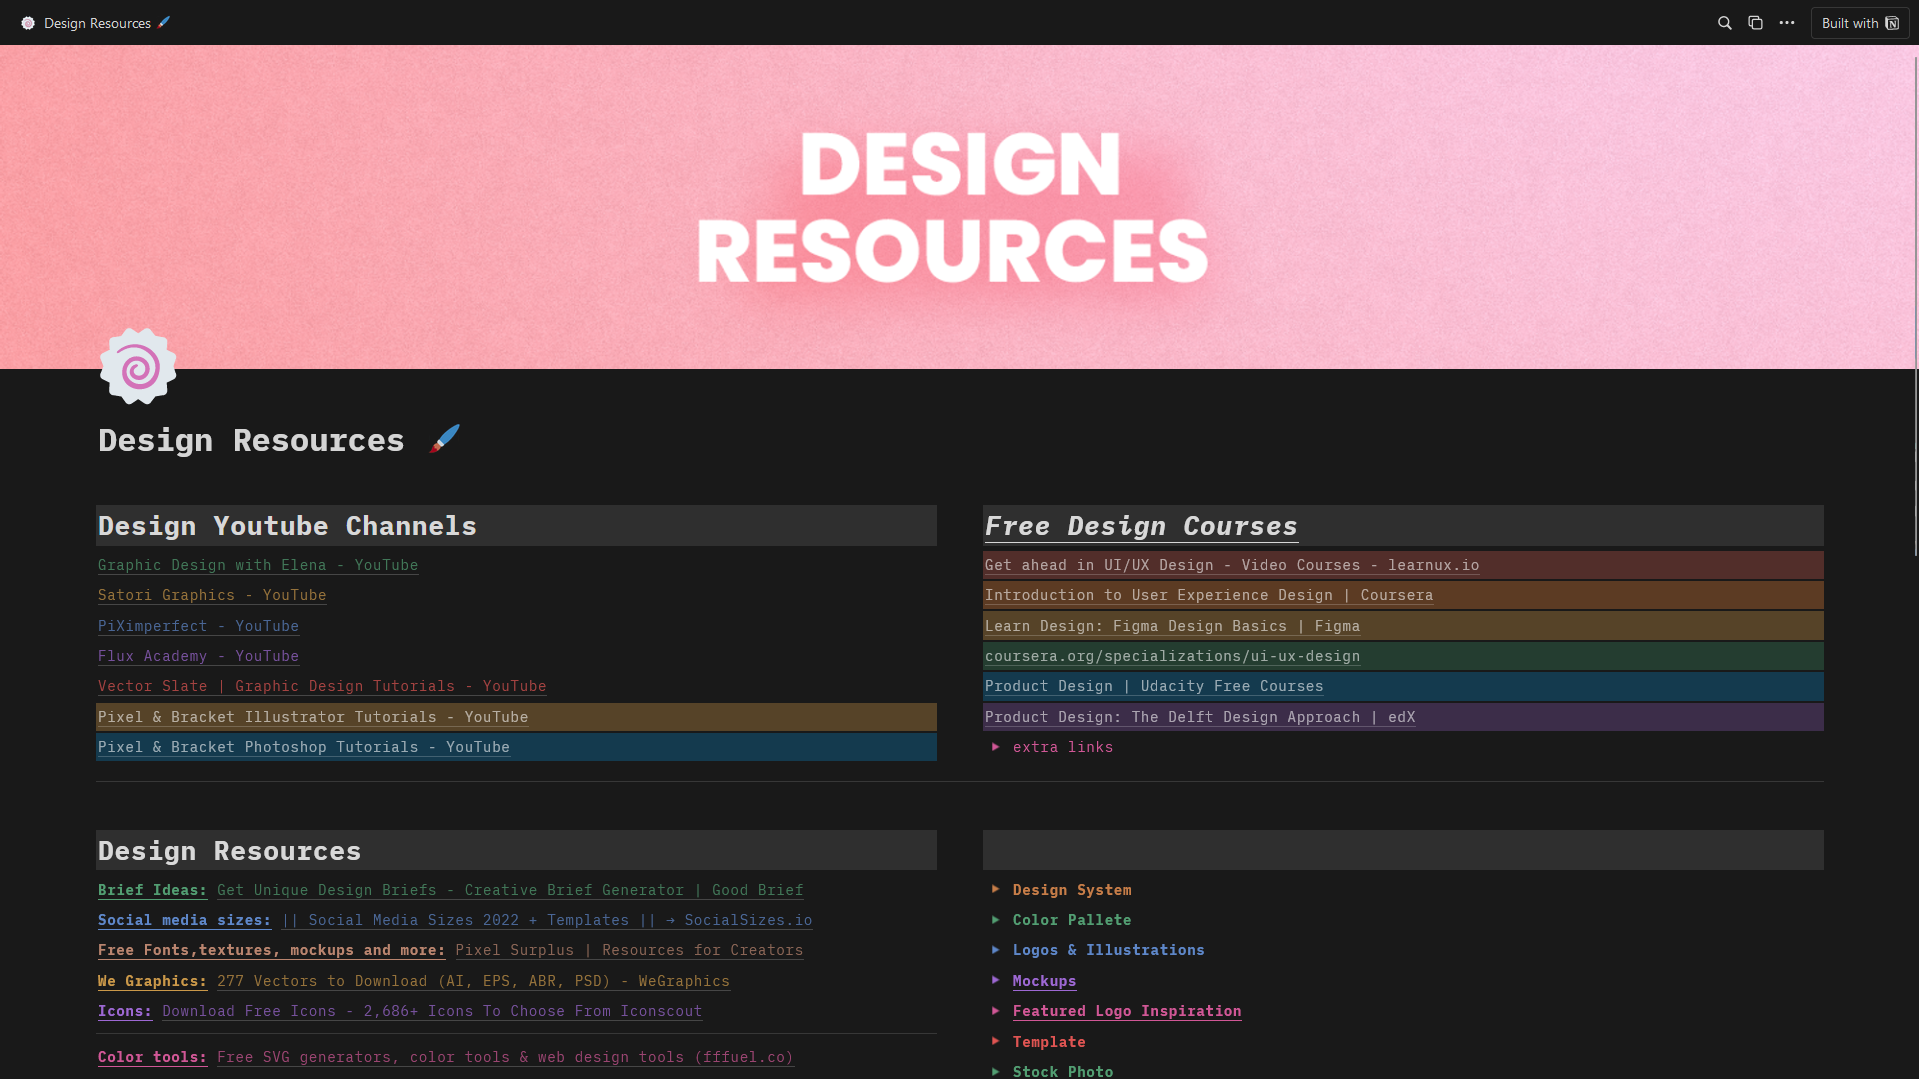Click the Built with Notion button

coord(1860,23)
